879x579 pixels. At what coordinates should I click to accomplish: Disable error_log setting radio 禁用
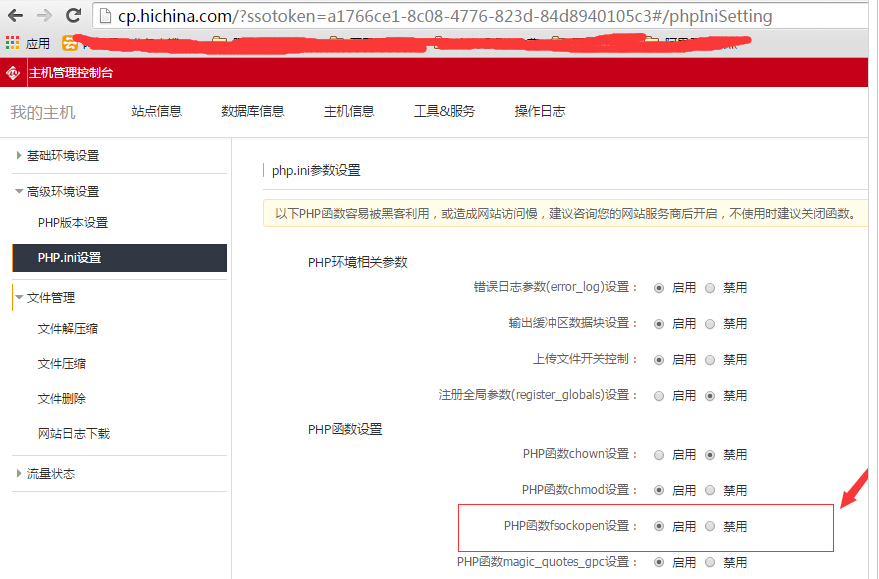[x=710, y=288]
